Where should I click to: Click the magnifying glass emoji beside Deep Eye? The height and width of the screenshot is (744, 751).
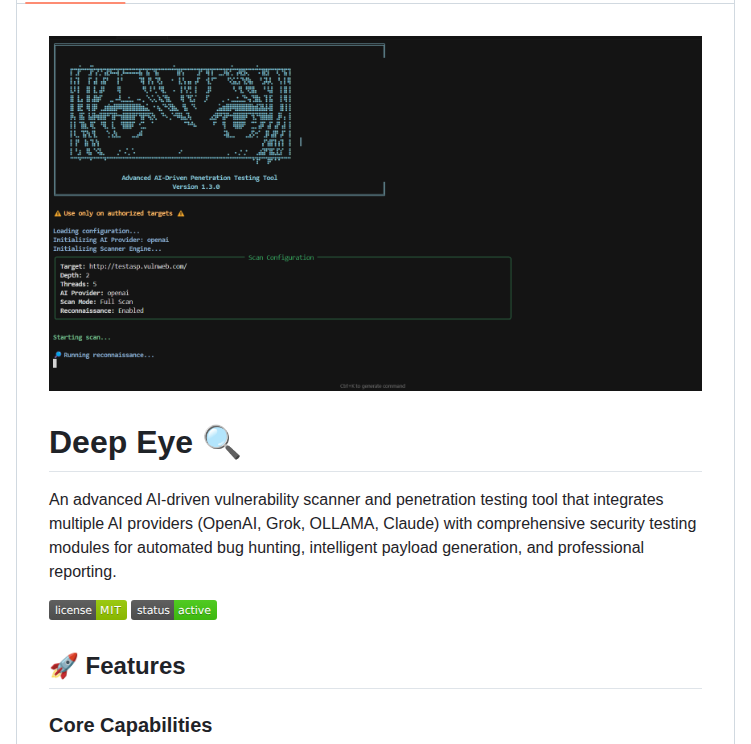click(222, 442)
